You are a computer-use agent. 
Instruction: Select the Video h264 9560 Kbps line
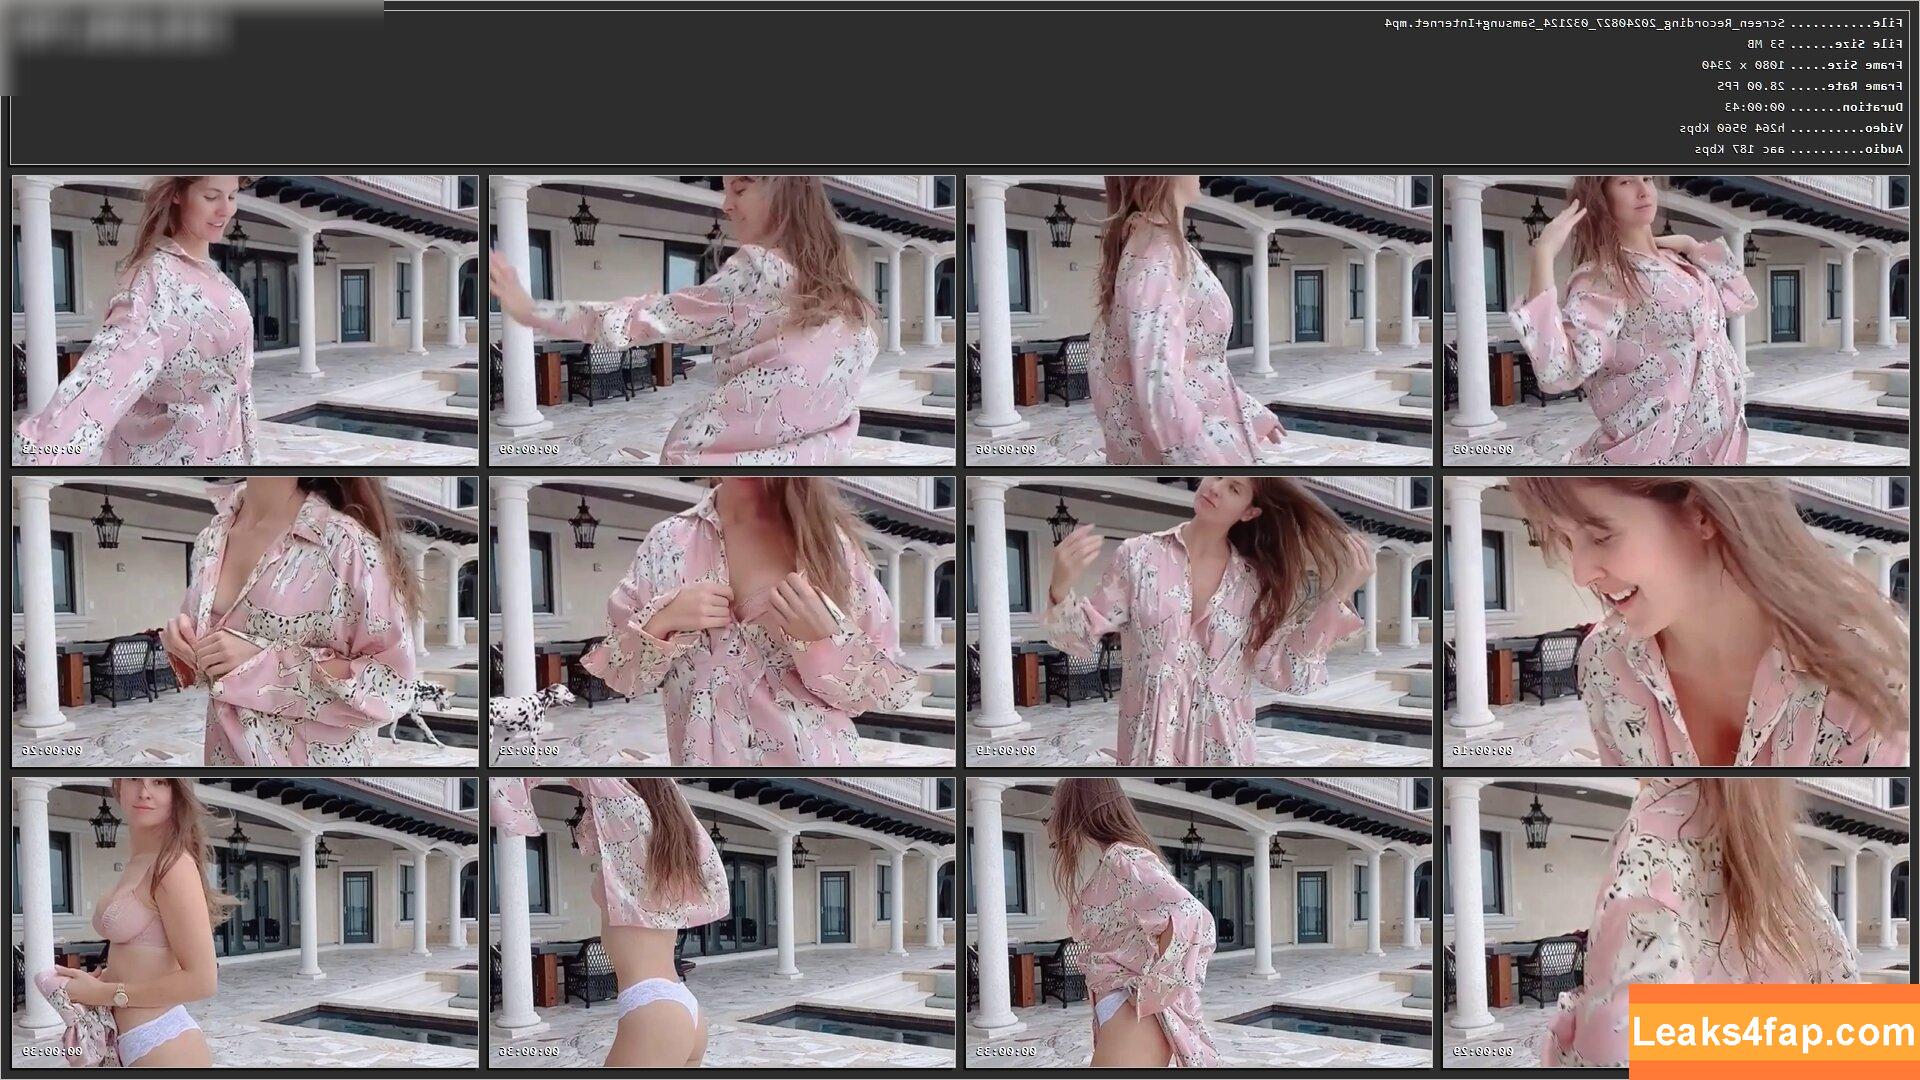click(x=1792, y=128)
